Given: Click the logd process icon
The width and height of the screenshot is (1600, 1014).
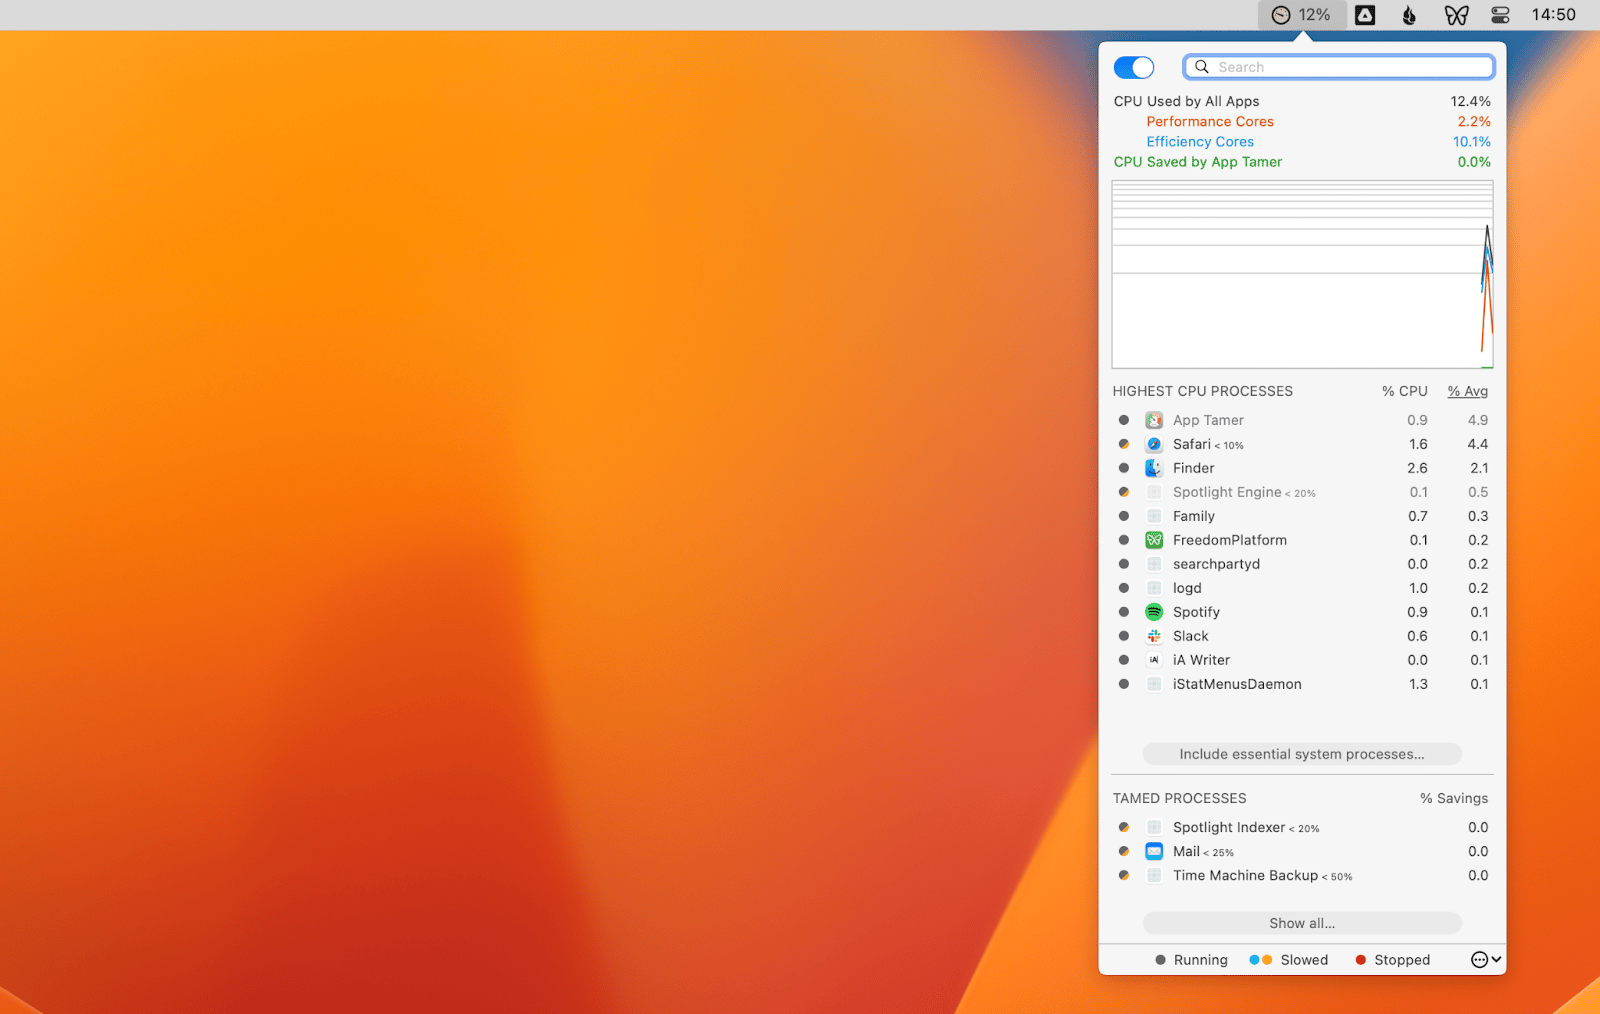Looking at the screenshot, I should 1154,588.
